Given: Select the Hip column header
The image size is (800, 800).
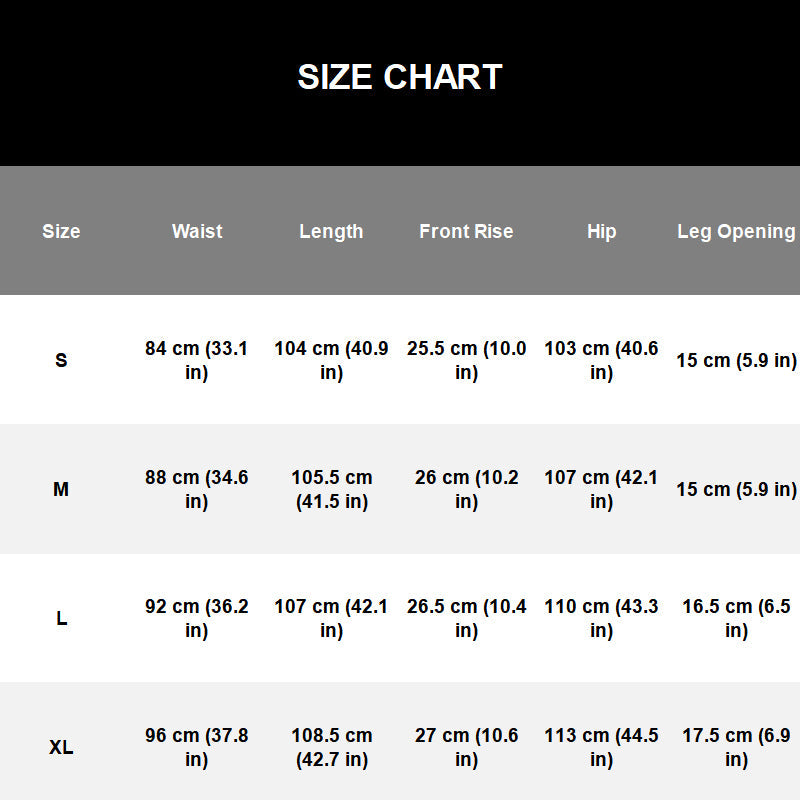Looking at the screenshot, I should click(602, 232).
